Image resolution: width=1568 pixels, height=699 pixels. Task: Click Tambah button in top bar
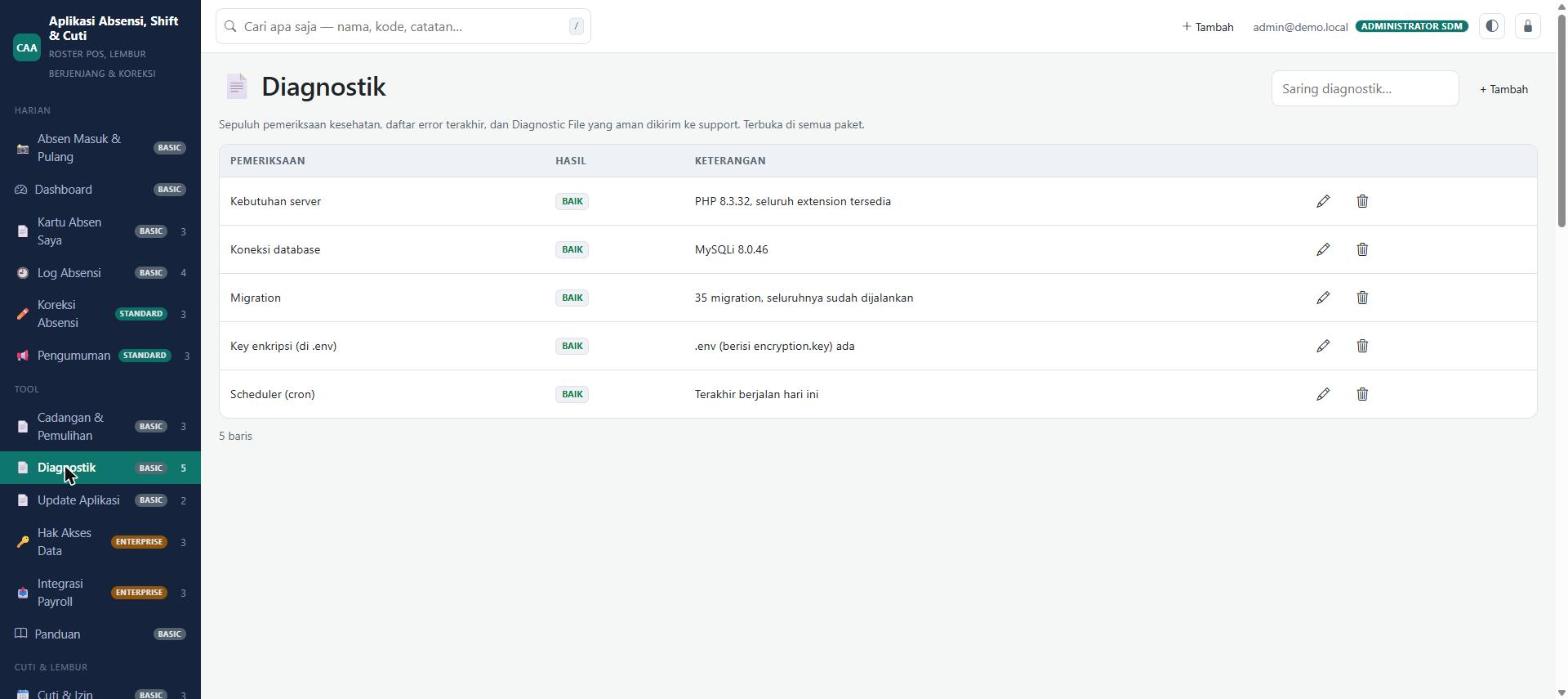click(1207, 27)
